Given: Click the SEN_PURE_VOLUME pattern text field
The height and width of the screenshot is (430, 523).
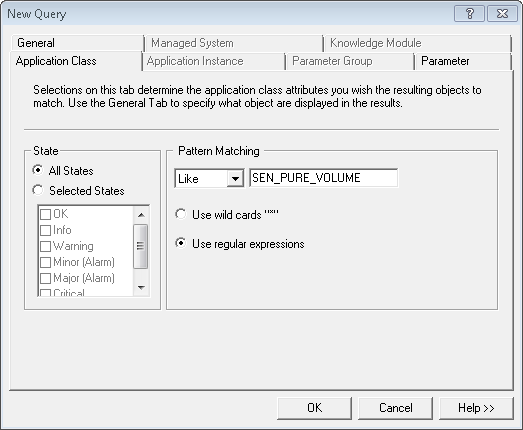Looking at the screenshot, I should 323,178.
